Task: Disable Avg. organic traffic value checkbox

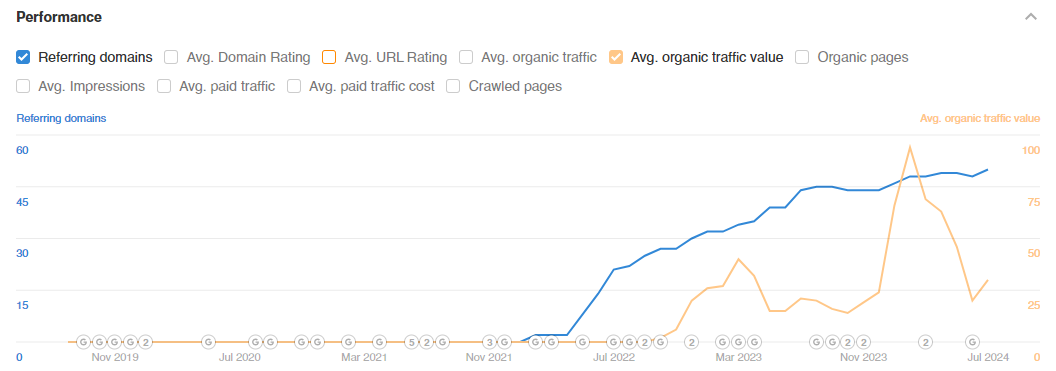Action: (x=616, y=57)
